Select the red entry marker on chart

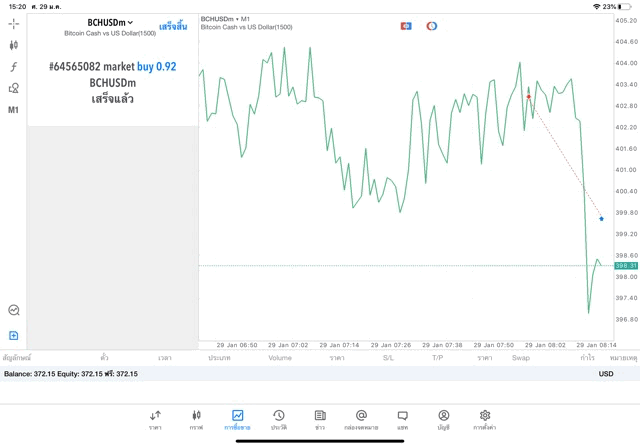pyautogui.click(x=529, y=97)
